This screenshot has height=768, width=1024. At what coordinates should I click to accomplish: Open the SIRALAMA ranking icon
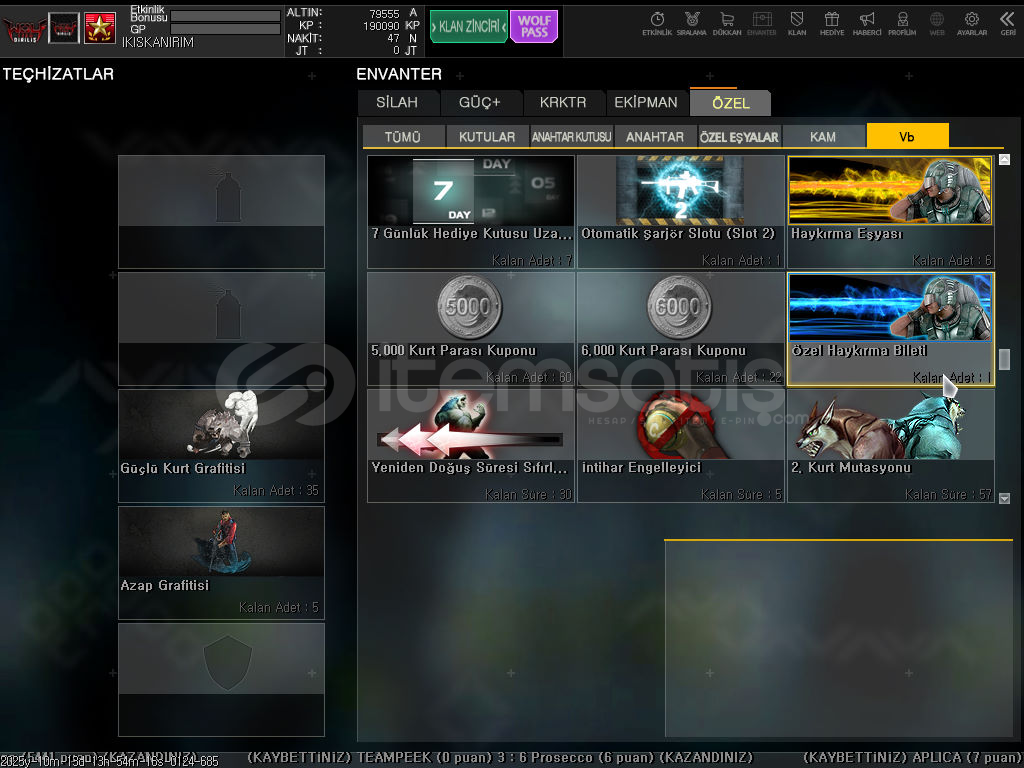point(692,24)
